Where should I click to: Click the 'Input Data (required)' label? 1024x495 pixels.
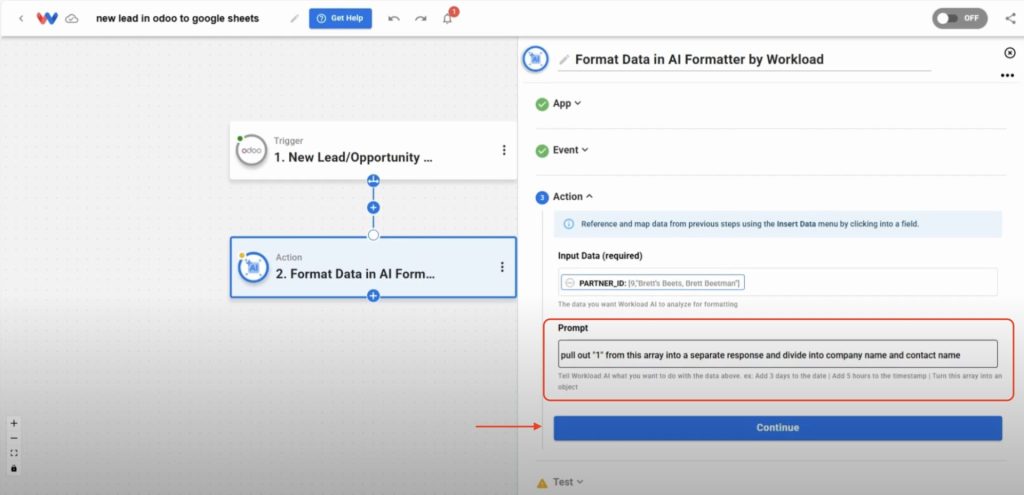600,255
